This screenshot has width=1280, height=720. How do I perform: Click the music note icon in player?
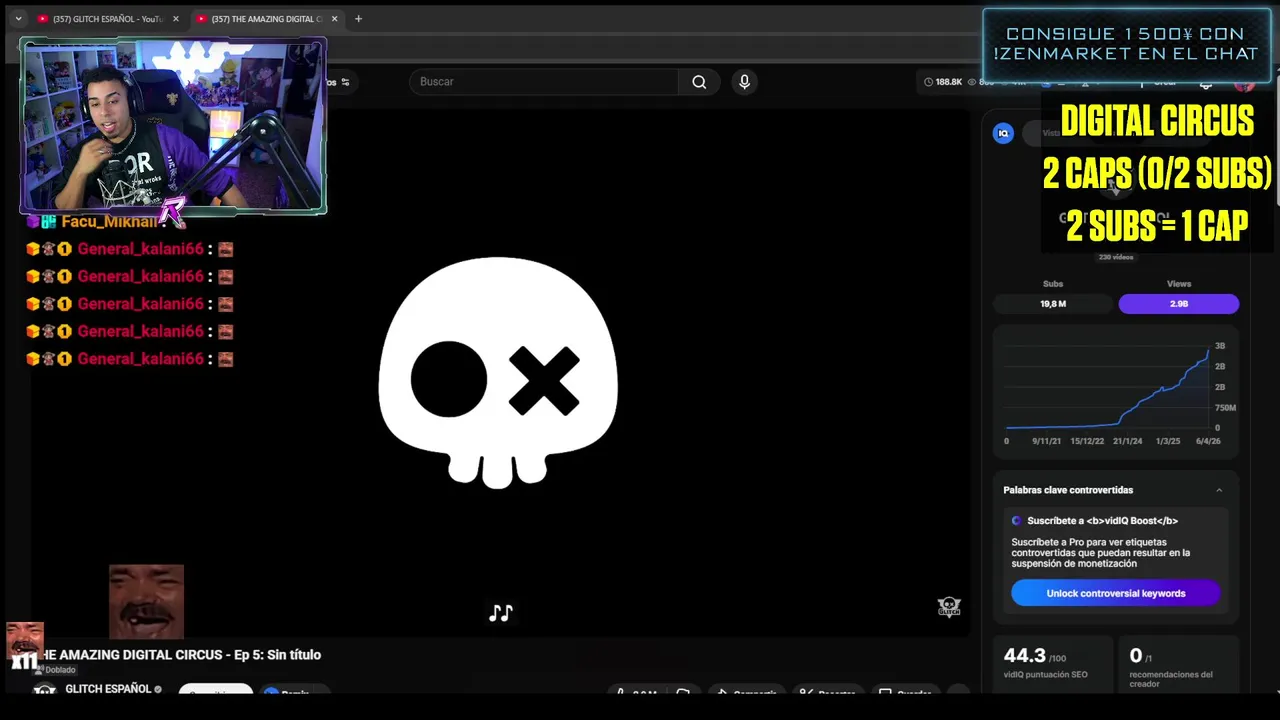coord(500,613)
